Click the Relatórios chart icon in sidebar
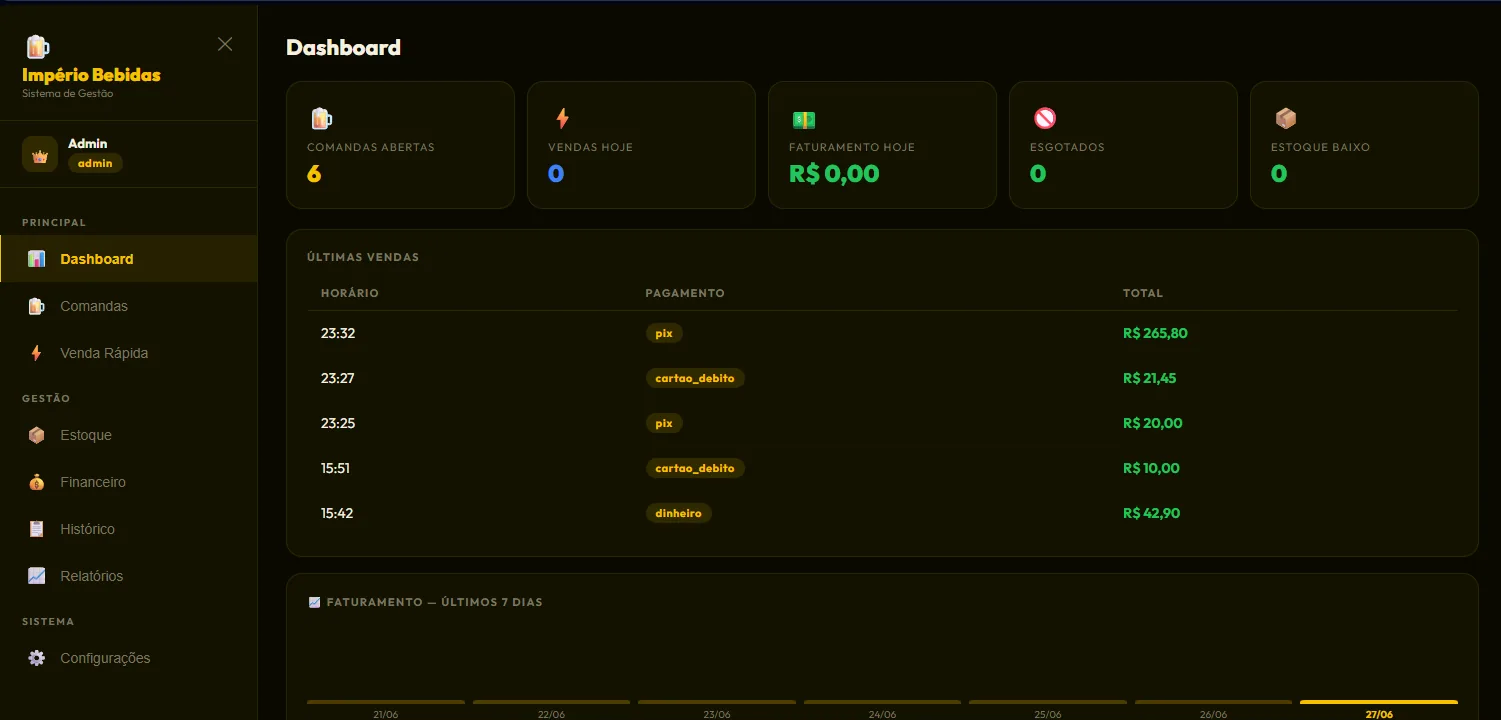Screen dimensions: 1501x720 (37, 576)
